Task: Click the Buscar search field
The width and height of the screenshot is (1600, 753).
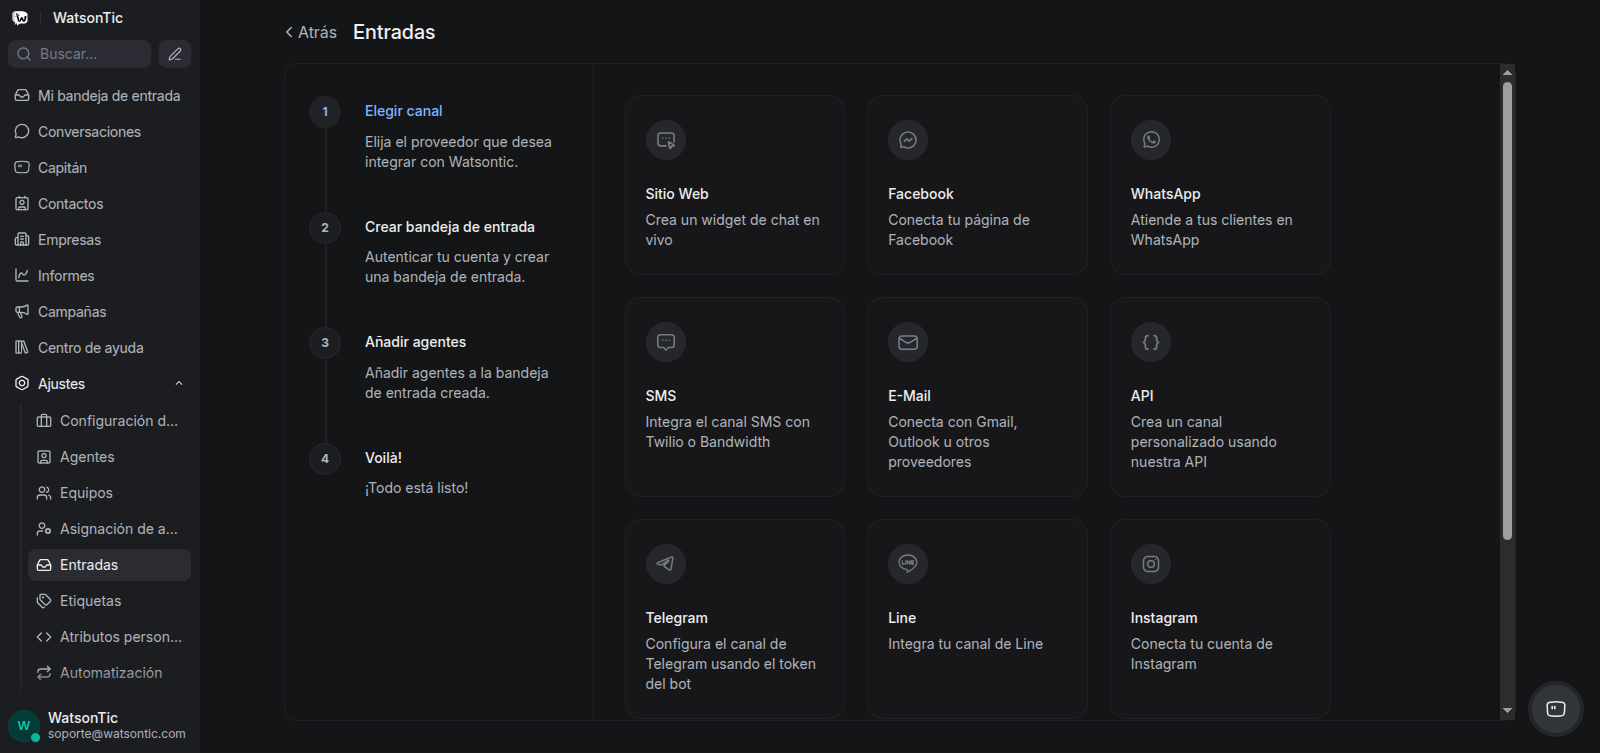Action: pyautogui.click(x=80, y=54)
